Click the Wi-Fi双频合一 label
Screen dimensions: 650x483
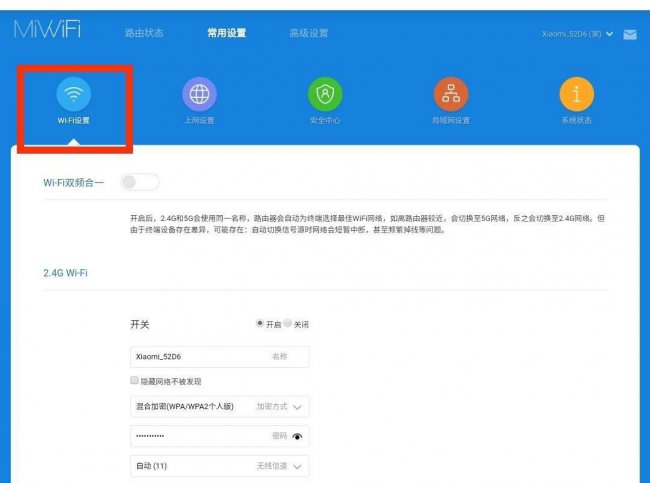coord(73,182)
